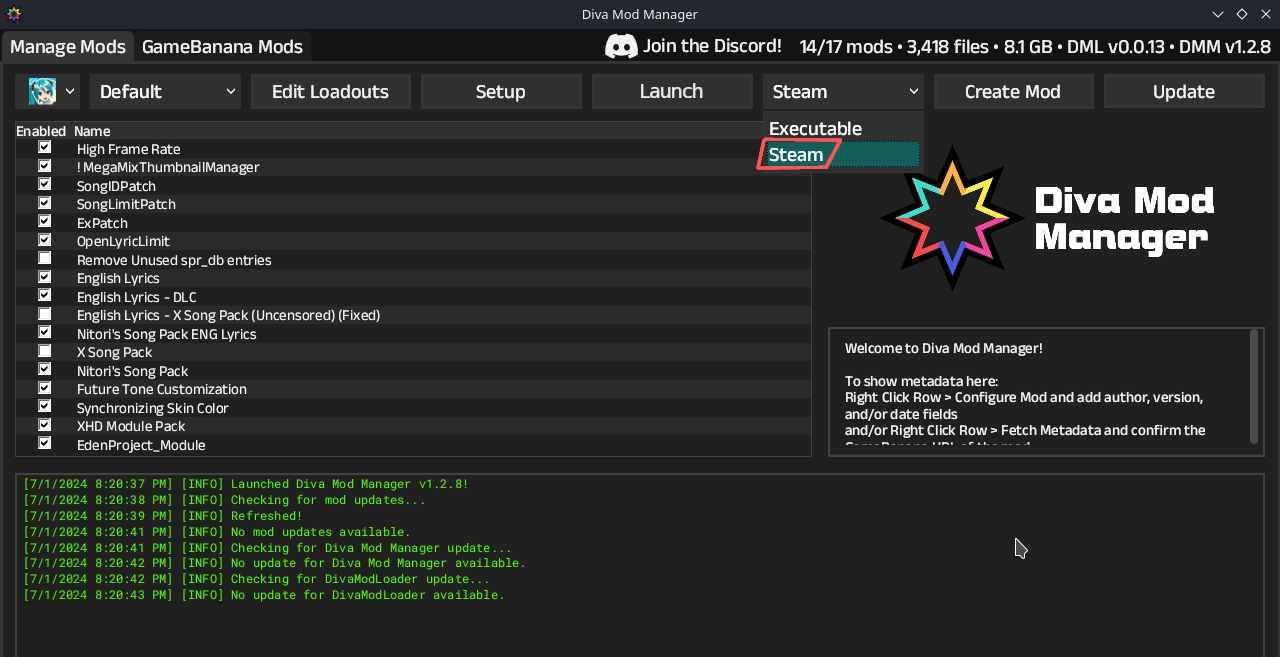
Task: Click the 'No mod updates available.' log line
Action: 217,532
